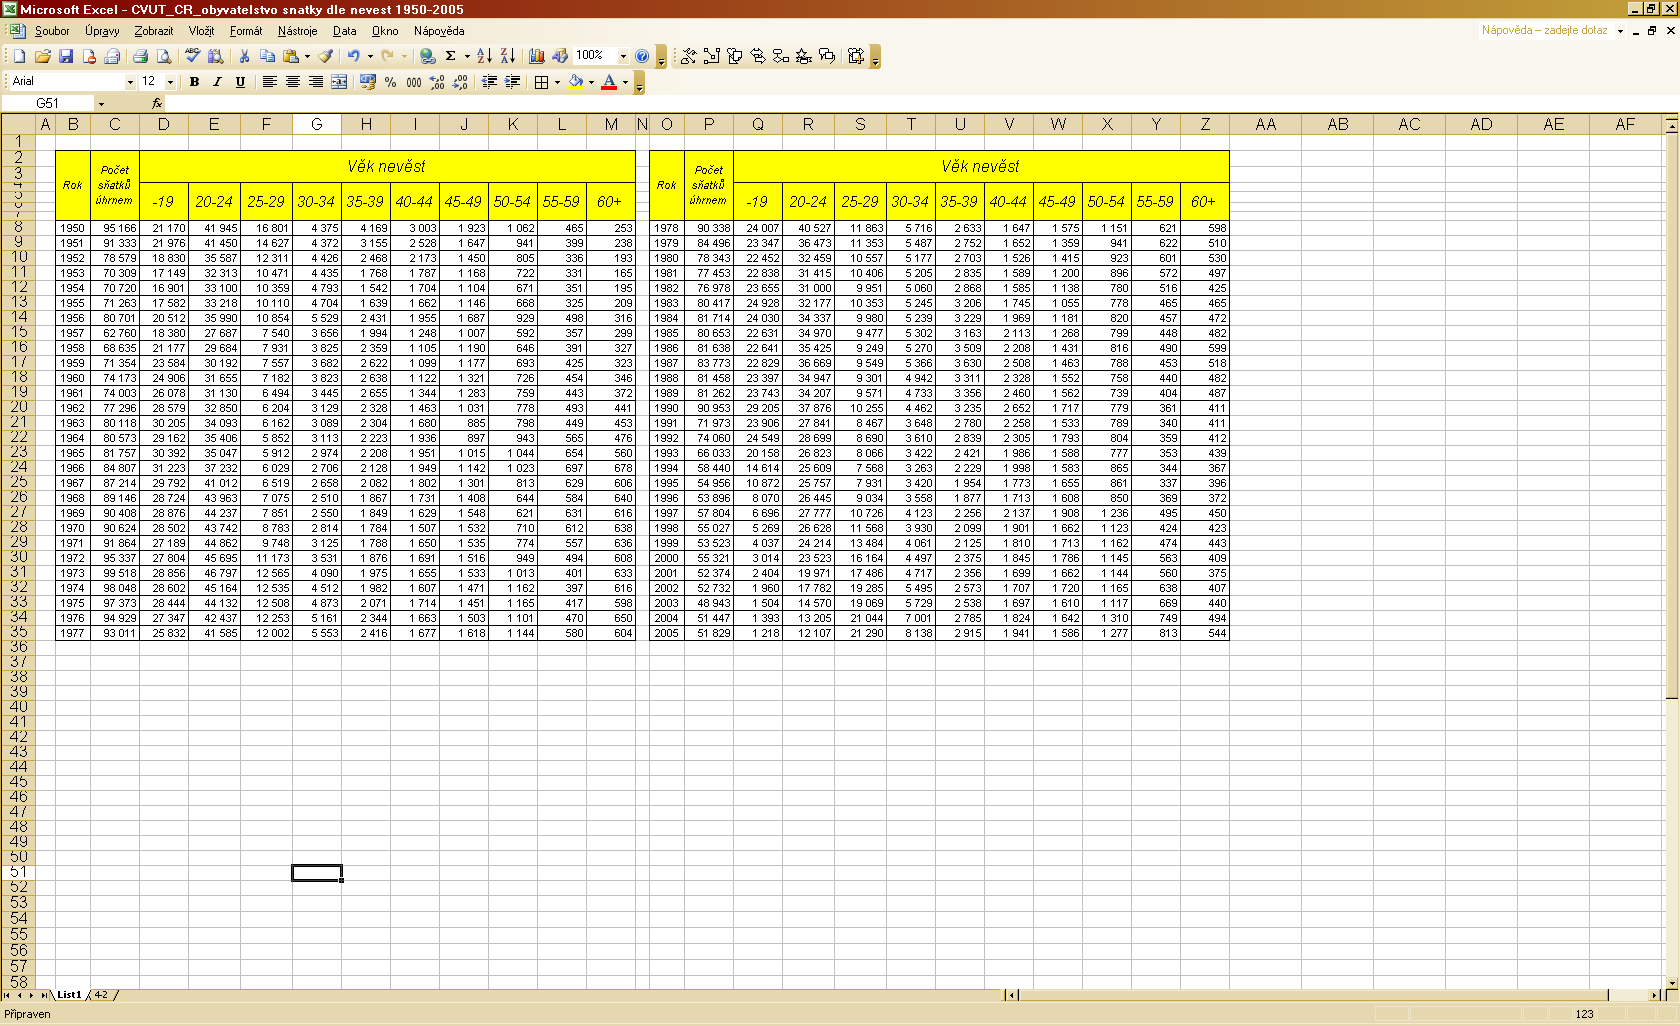Open the Nástroje menu
Screen dimensions: 1680x1026
coord(297,31)
